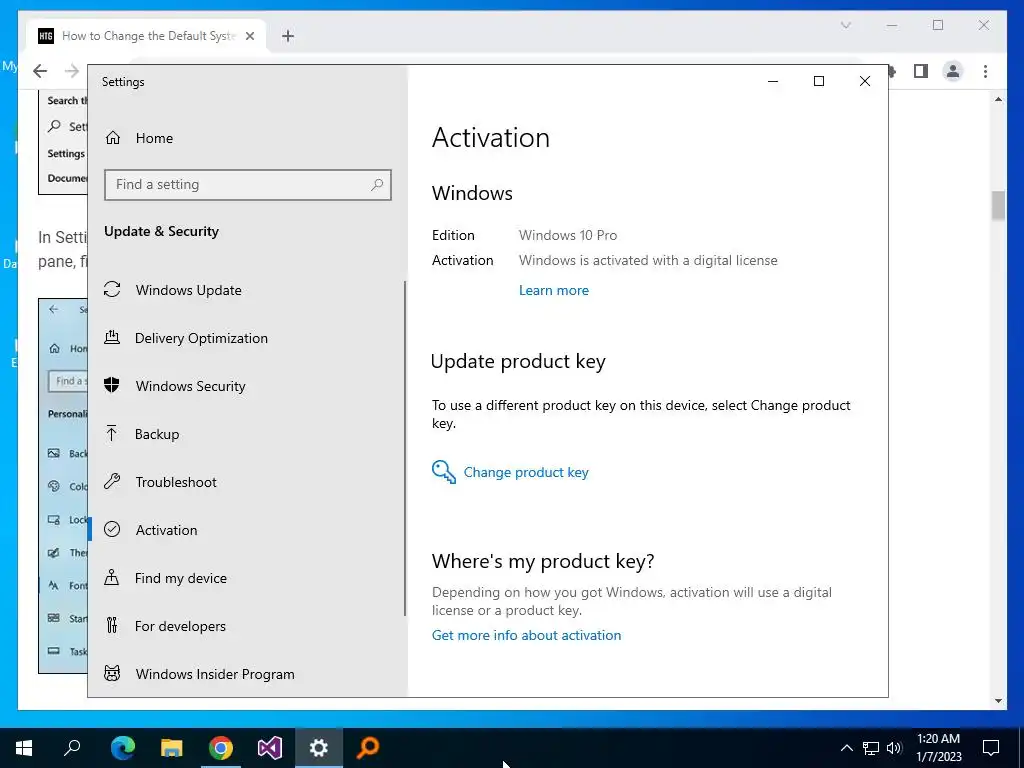This screenshot has width=1024, height=768.
Task: Select Windows Security in sidebar
Action: pyautogui.click(x=190, y=386)
